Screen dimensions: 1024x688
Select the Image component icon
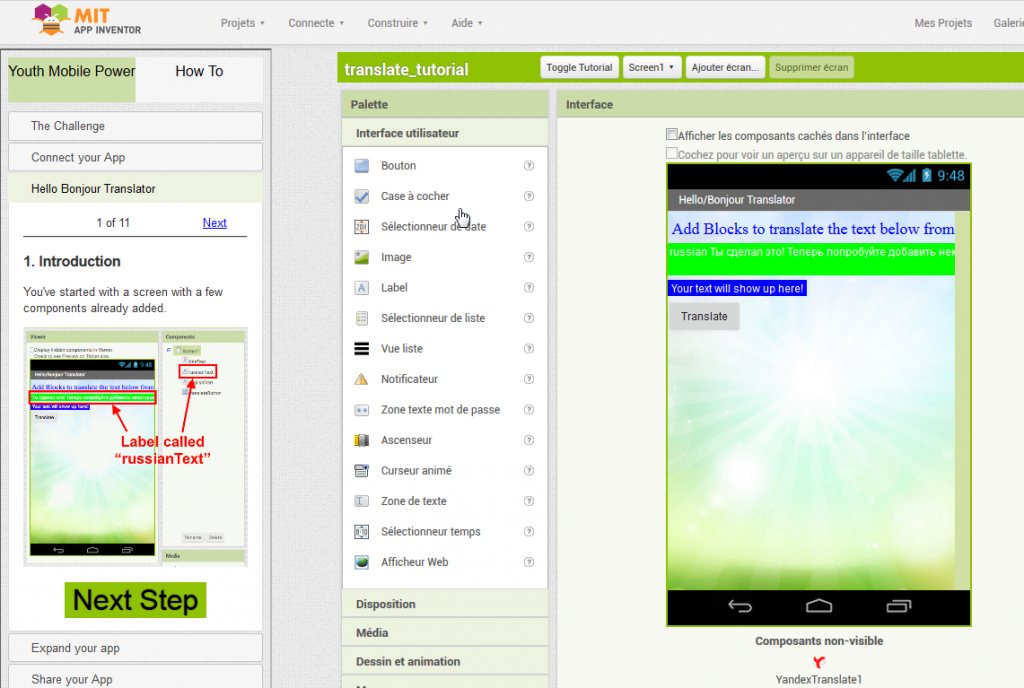coord(362,257)
